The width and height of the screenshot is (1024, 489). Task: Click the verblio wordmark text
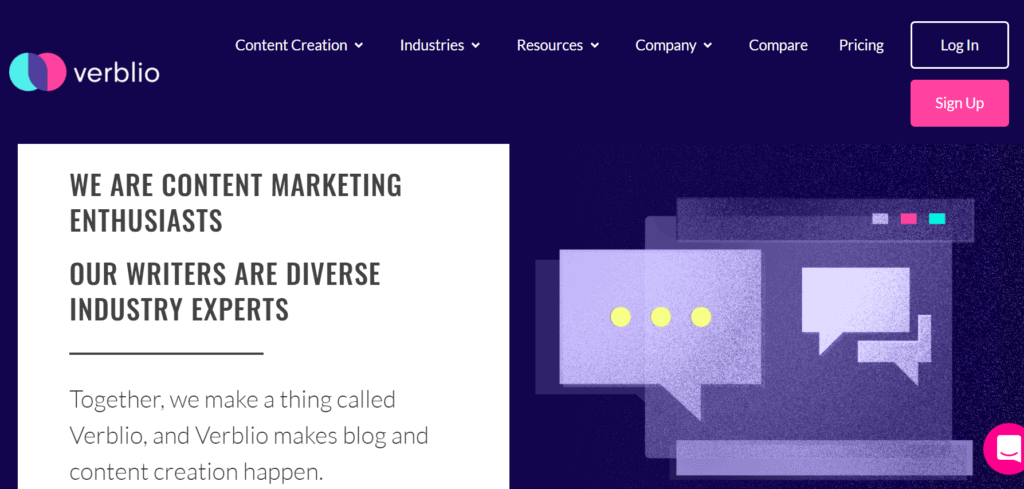[x=116, y=72]
